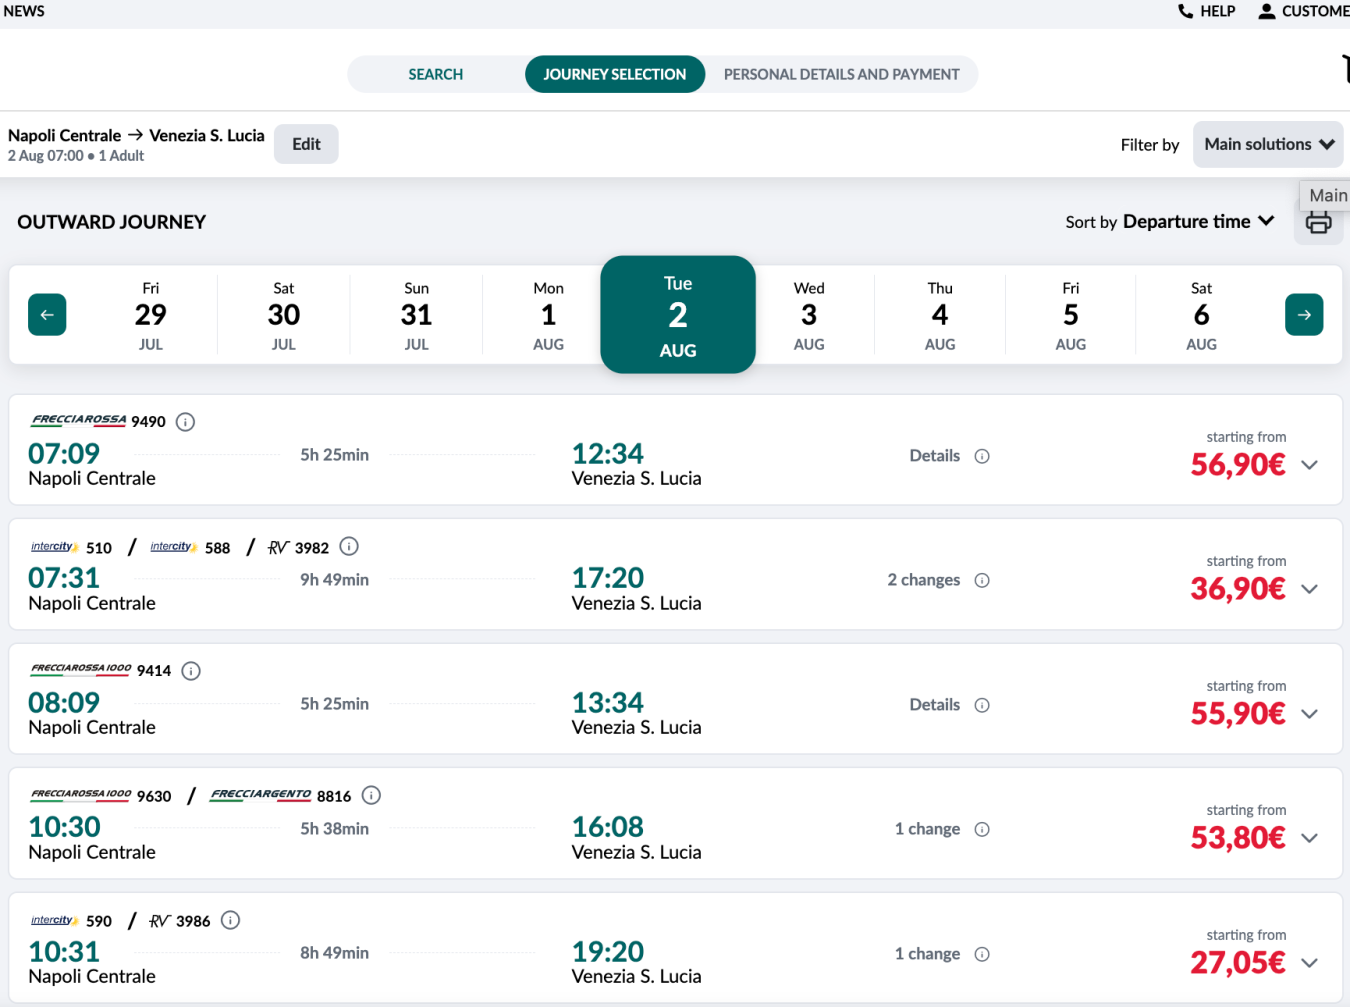
Task: Open info icon for Frecciargento 8816 journey
Action: point(371,796)
